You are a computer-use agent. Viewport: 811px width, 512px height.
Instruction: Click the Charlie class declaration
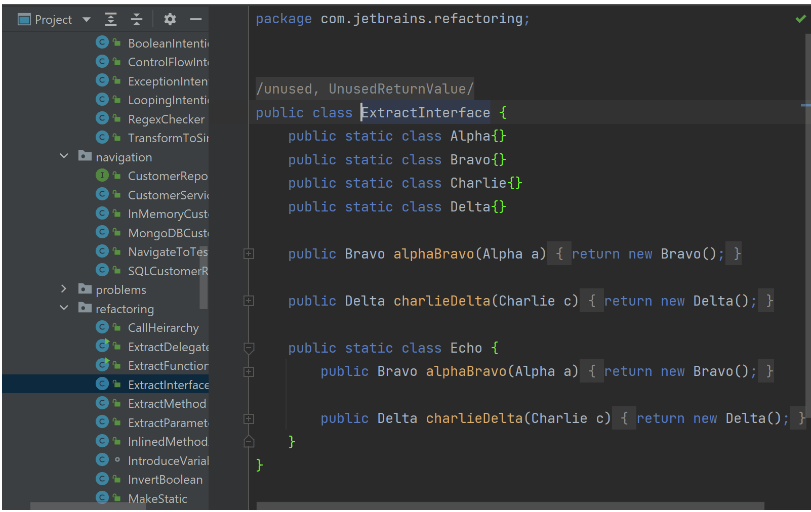(405, 183)
